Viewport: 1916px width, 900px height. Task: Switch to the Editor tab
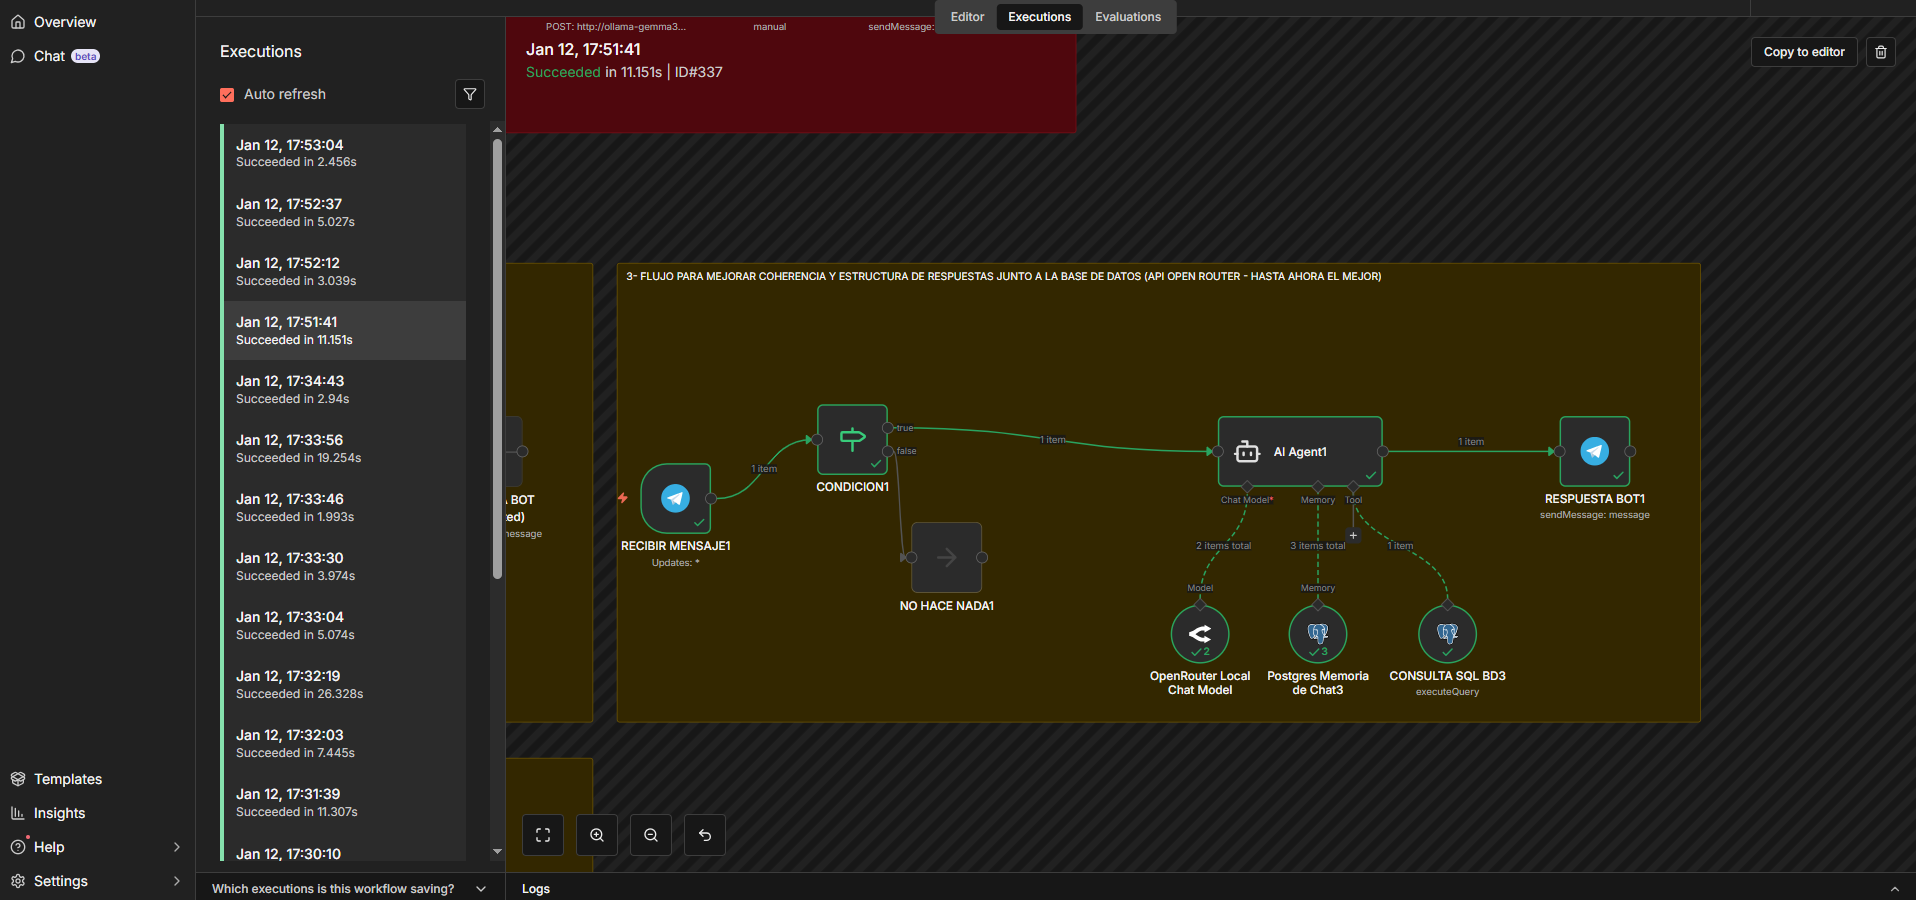[x=967, y=17]
